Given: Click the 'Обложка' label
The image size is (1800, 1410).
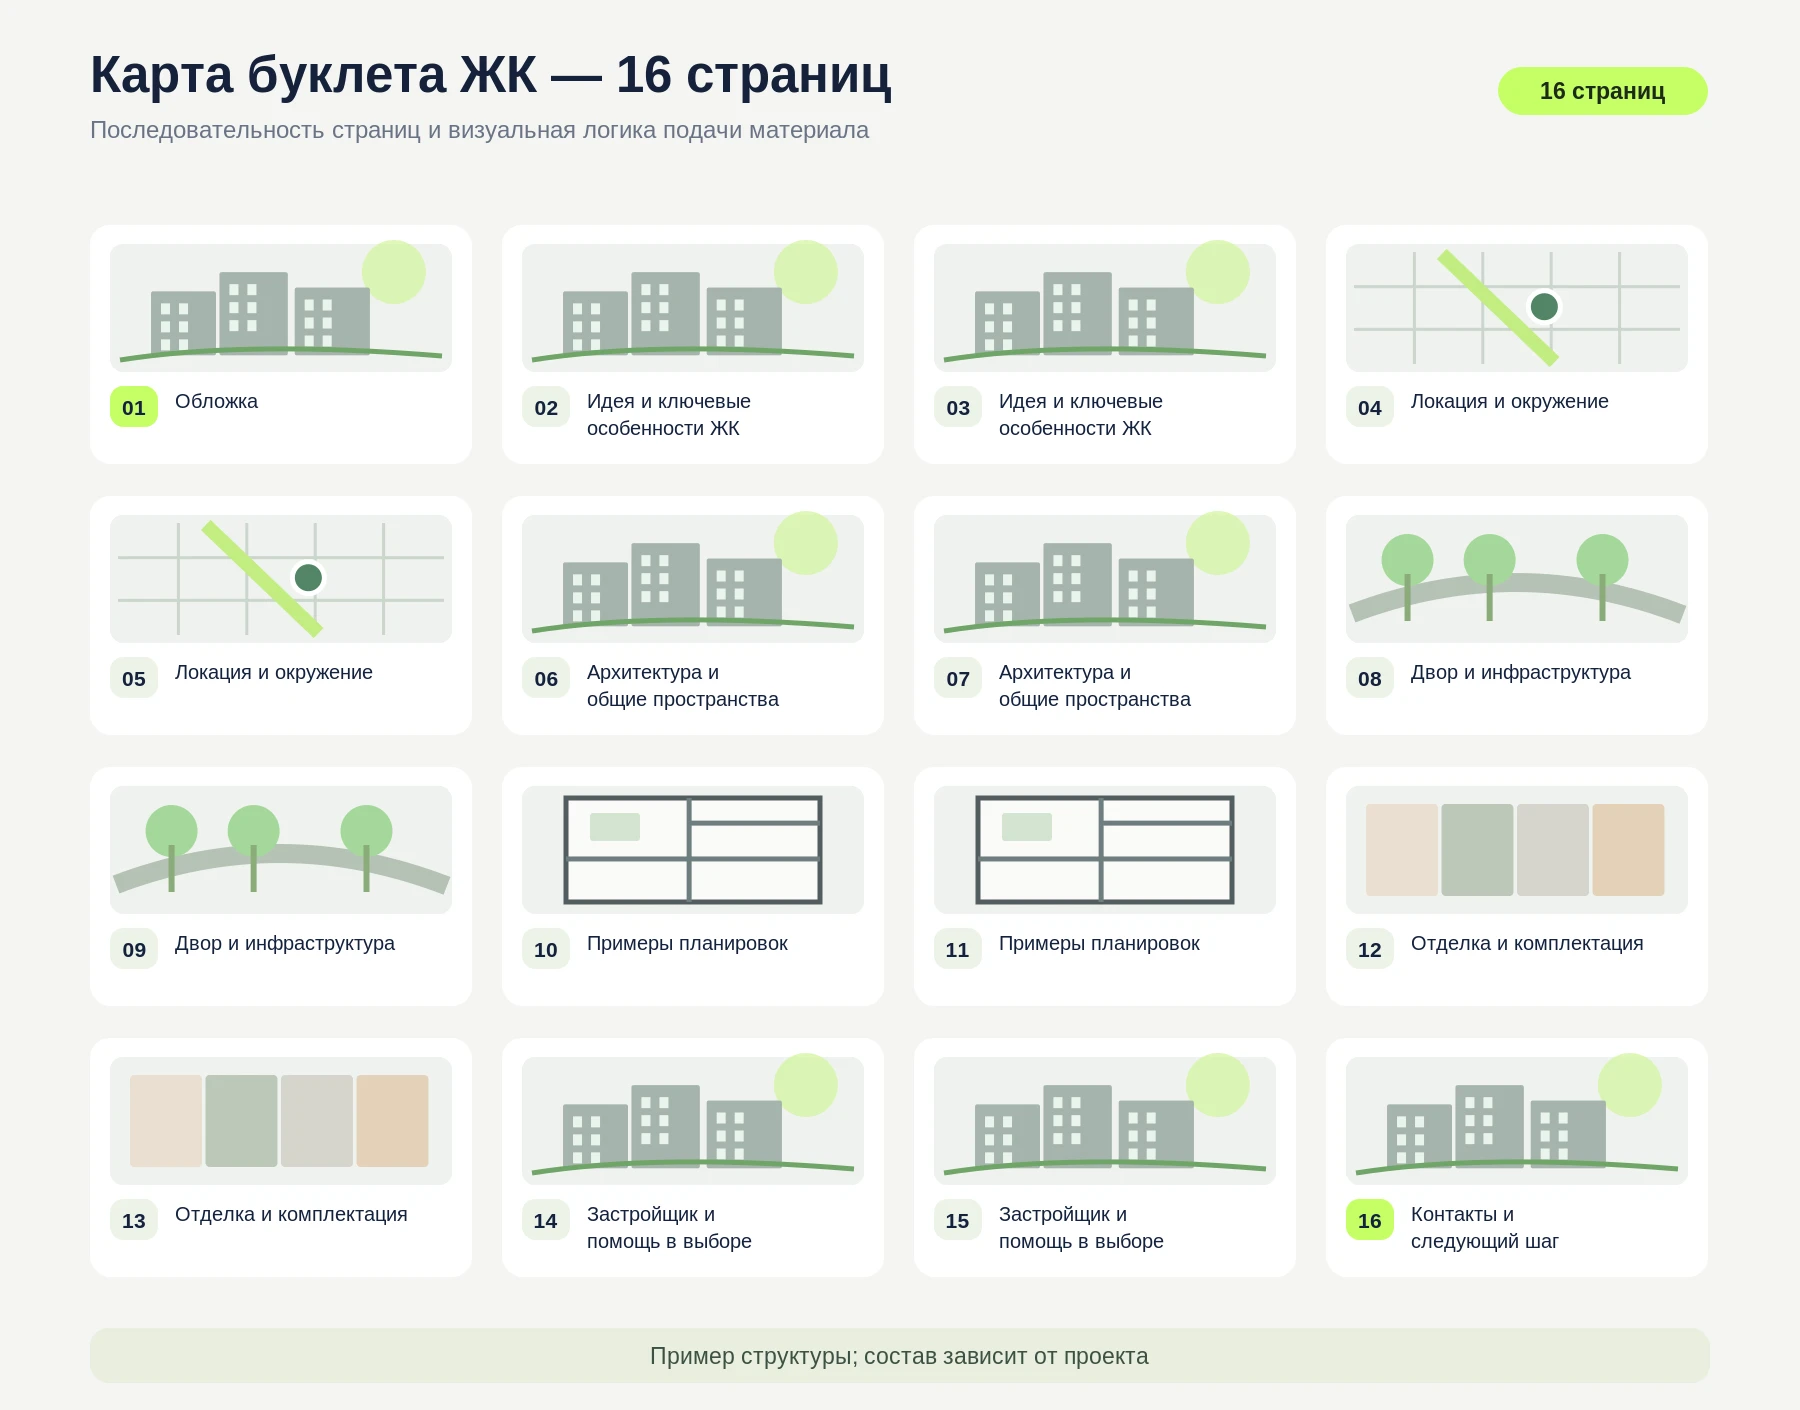Looking at the screenshot, I should (x=216, y=401).
